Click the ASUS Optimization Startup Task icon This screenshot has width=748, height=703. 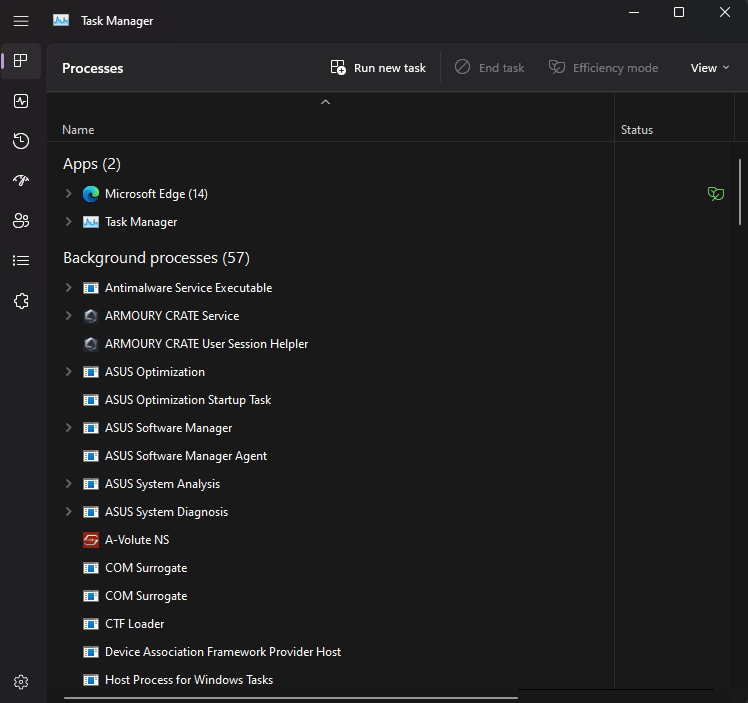click(x=91, y=400)
